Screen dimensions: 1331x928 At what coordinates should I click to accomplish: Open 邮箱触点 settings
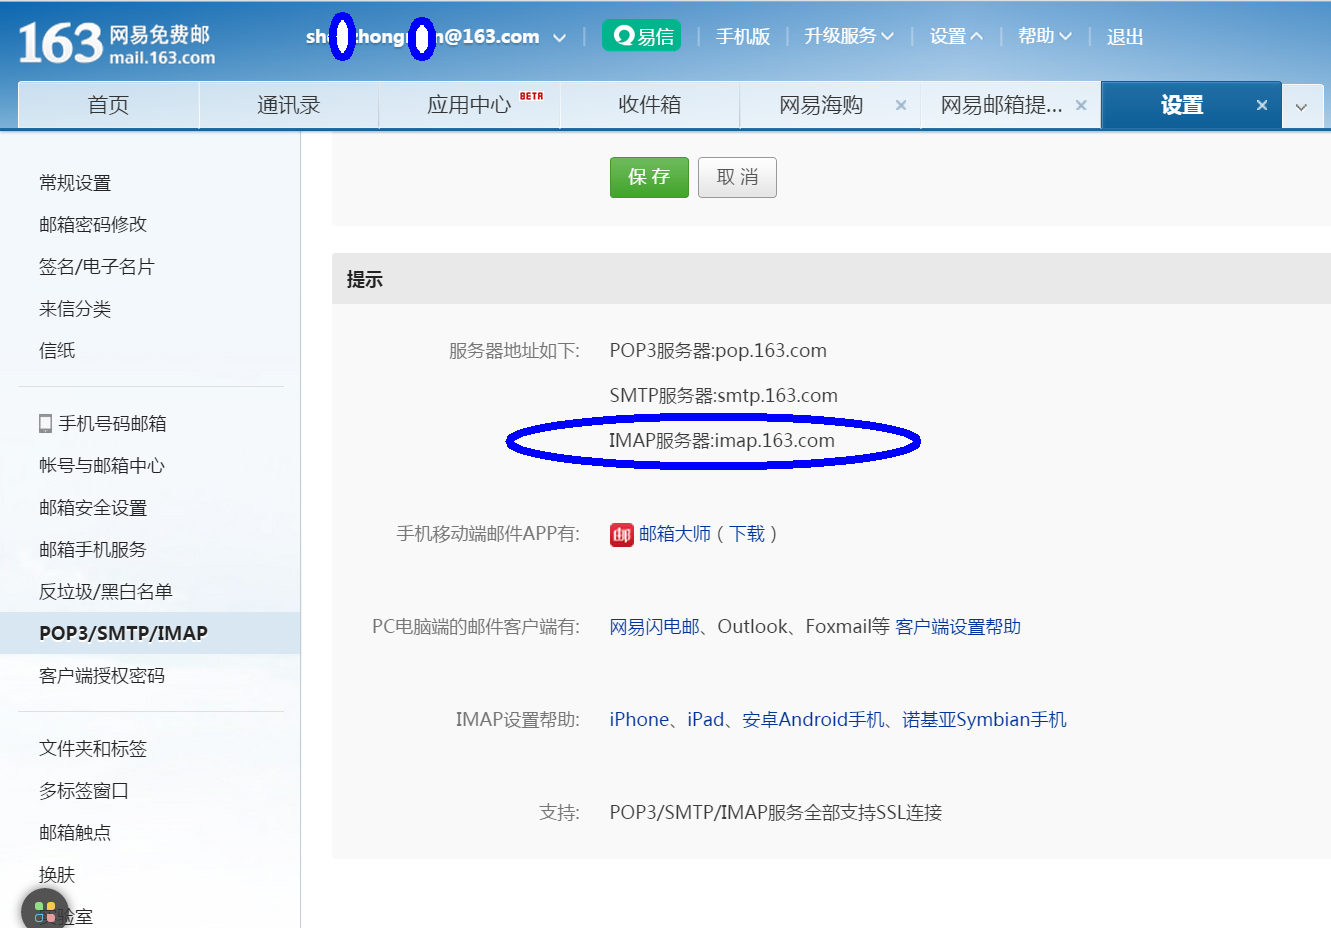coord(75,833)
